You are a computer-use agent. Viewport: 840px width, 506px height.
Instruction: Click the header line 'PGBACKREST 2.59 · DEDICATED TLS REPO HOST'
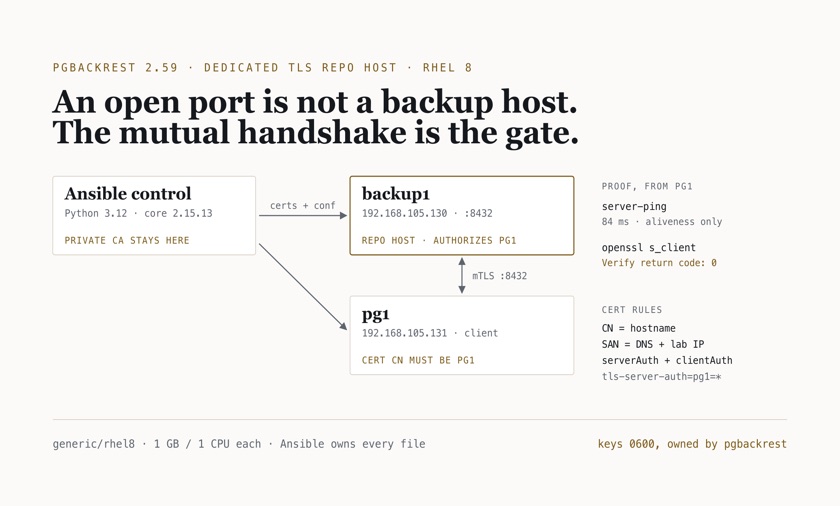pyautogui.click(x=225, y=67)
